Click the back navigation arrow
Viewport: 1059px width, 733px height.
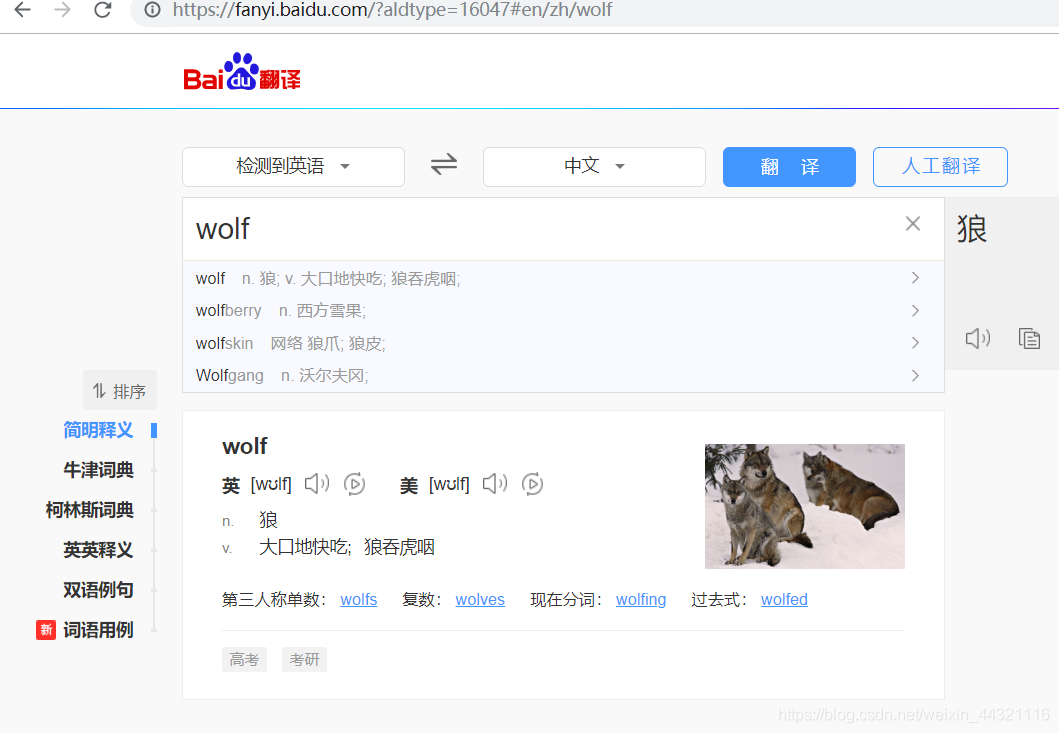click(x=22, y=12)
